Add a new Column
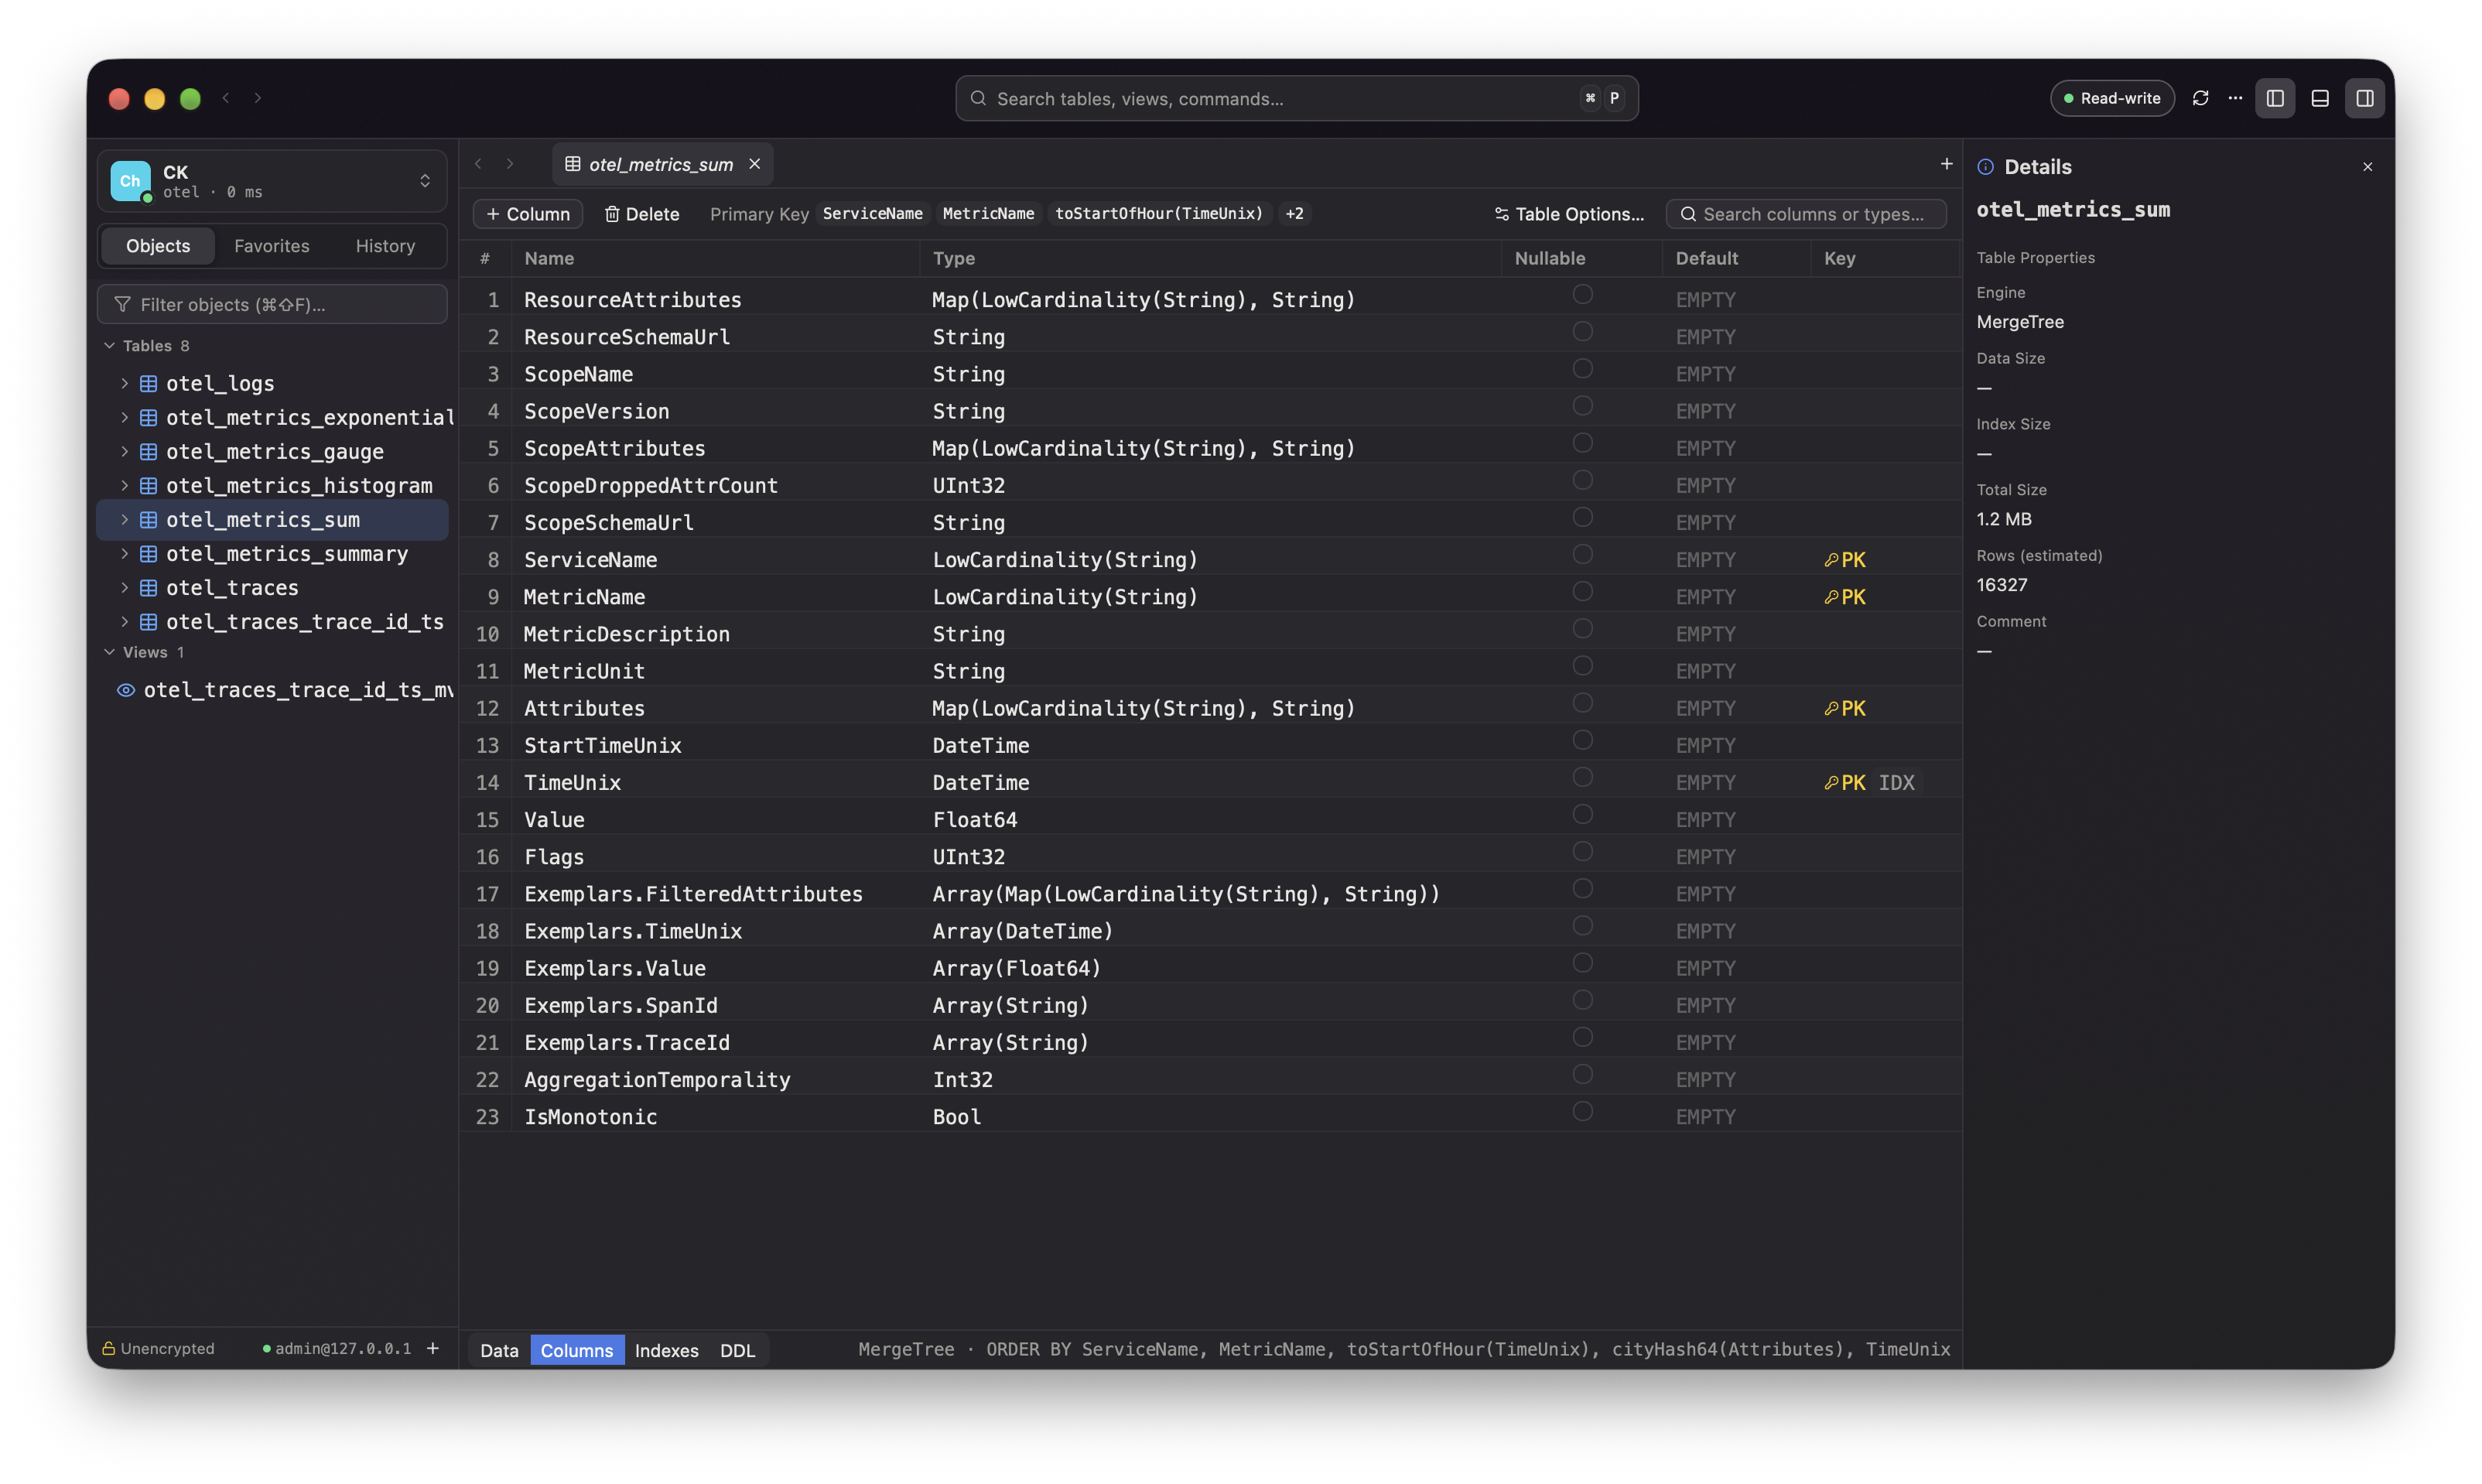The width and height of the screenshot is (2482, 1484). [x=528, y=214]
